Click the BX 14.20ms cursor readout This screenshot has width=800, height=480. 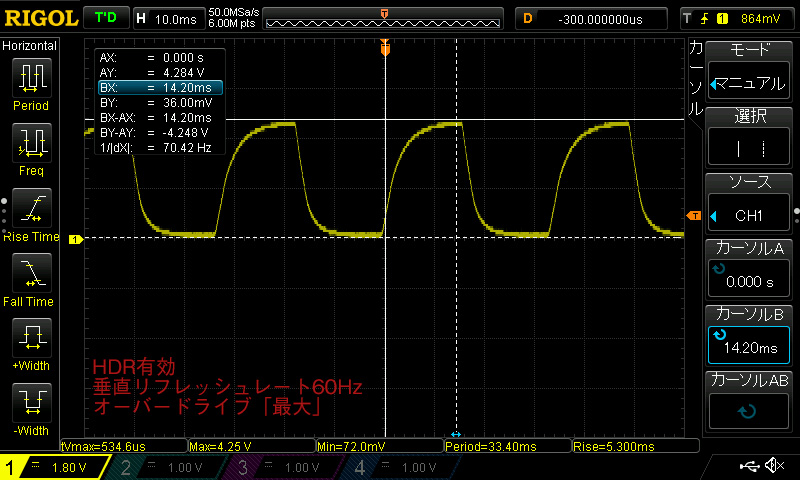pyautogui.click(x=160, y=88)
